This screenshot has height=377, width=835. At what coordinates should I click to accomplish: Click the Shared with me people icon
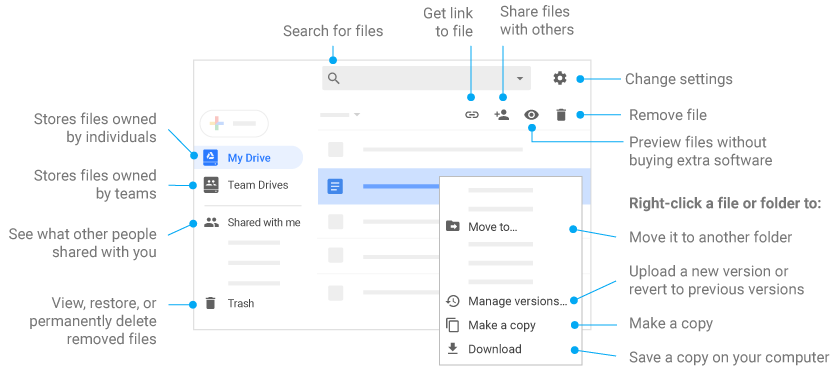click(x=211, y=223)
